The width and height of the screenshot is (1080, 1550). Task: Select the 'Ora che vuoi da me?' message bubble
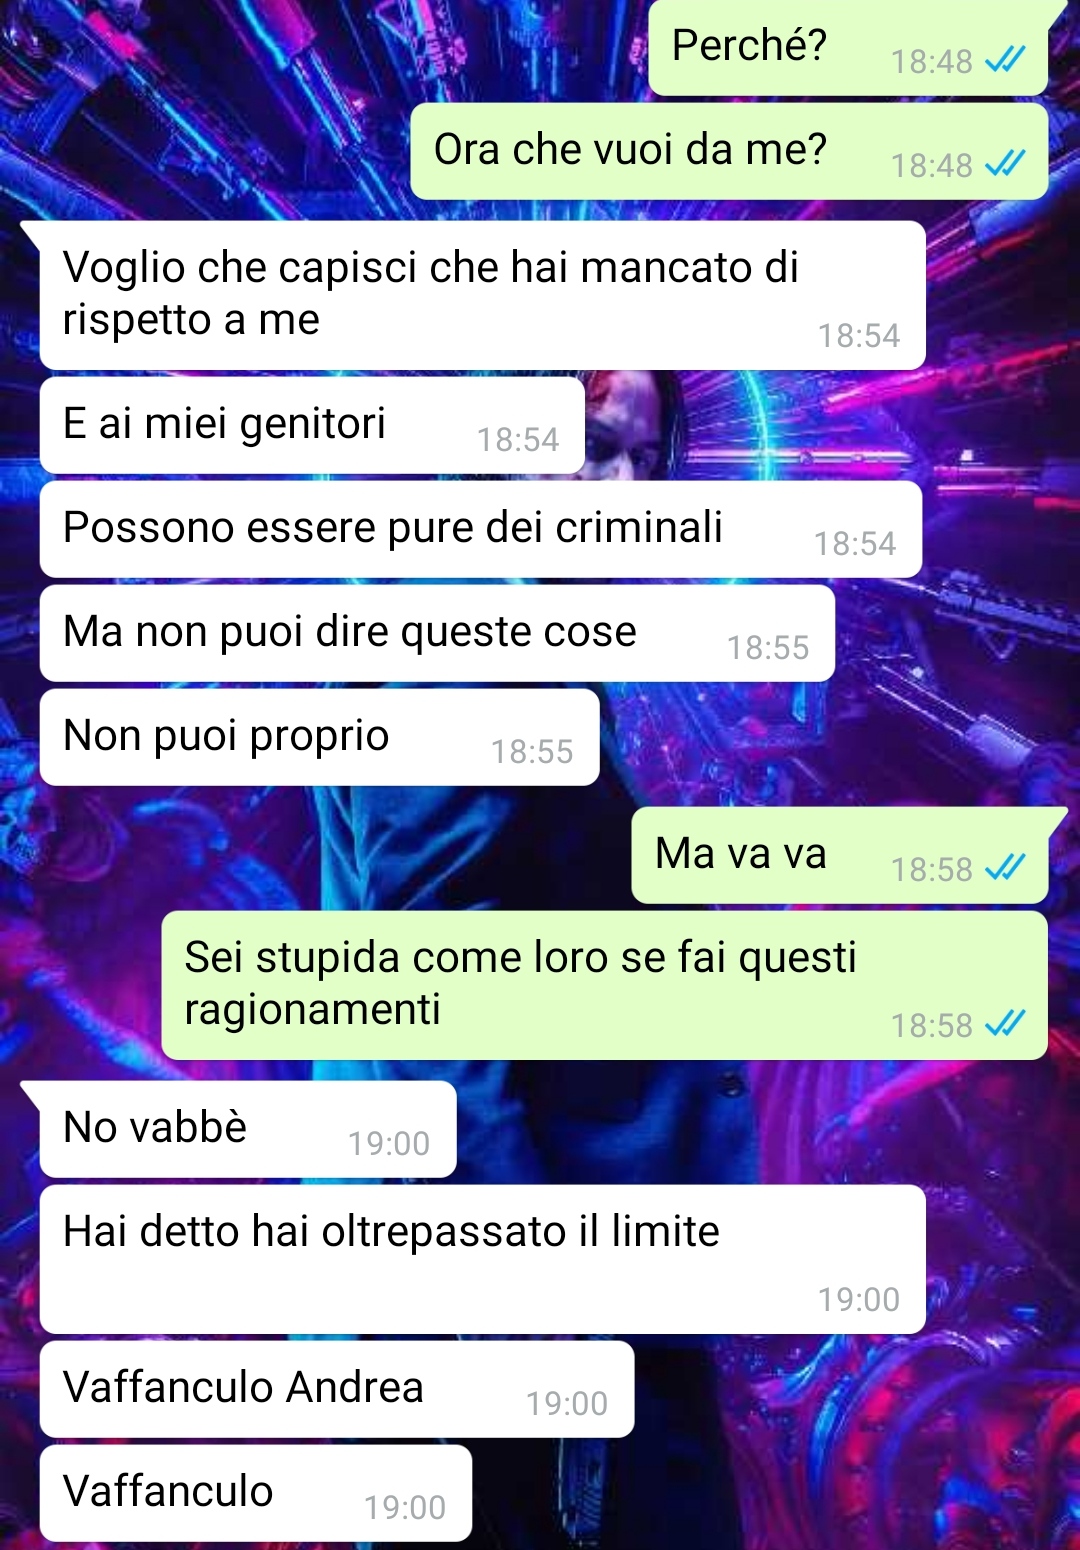(x=729, y=151)
